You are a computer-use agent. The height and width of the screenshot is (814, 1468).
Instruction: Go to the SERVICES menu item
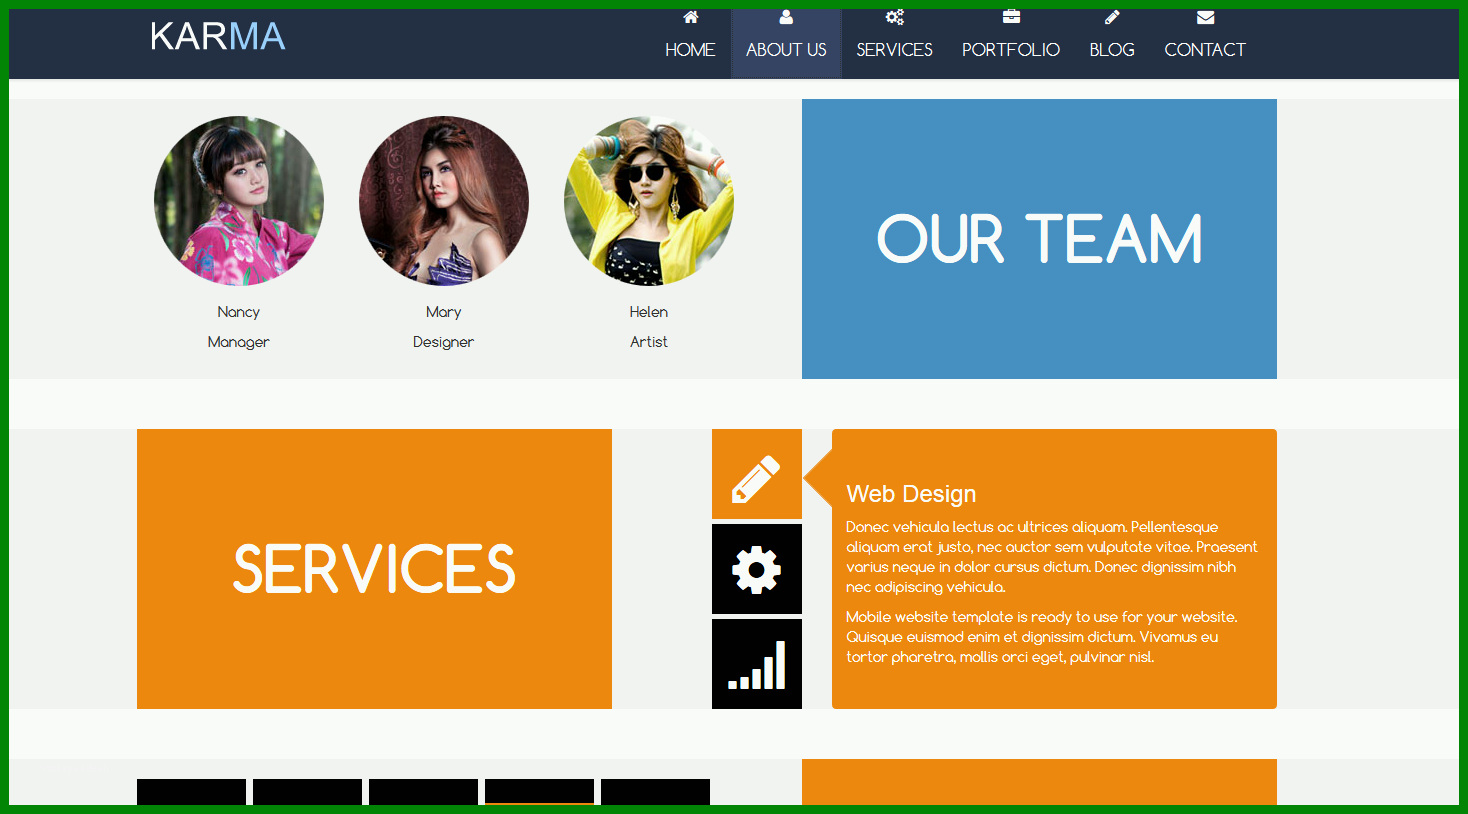(x=894, y=50)
